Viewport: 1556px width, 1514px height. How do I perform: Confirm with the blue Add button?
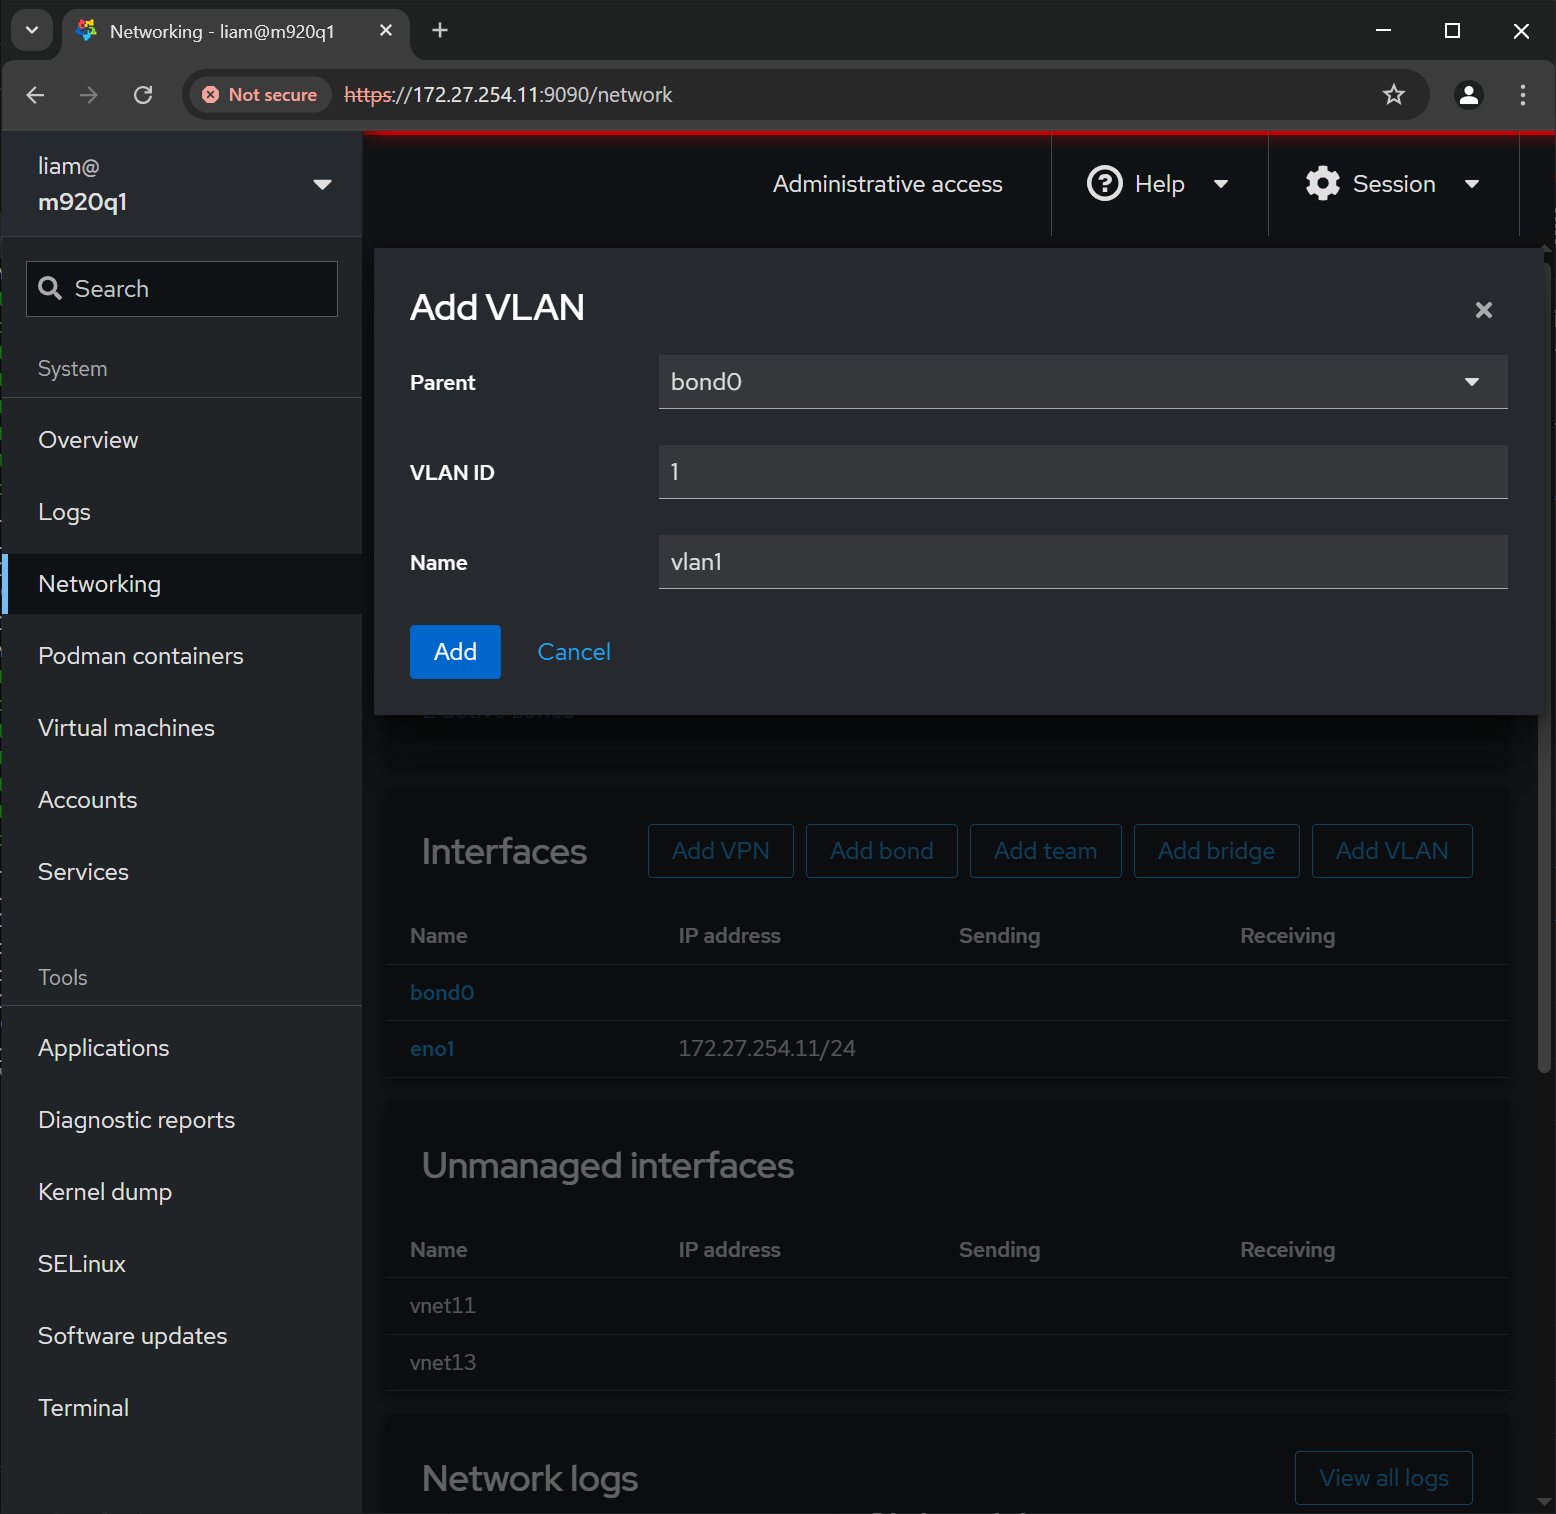[x=455, y=652]
